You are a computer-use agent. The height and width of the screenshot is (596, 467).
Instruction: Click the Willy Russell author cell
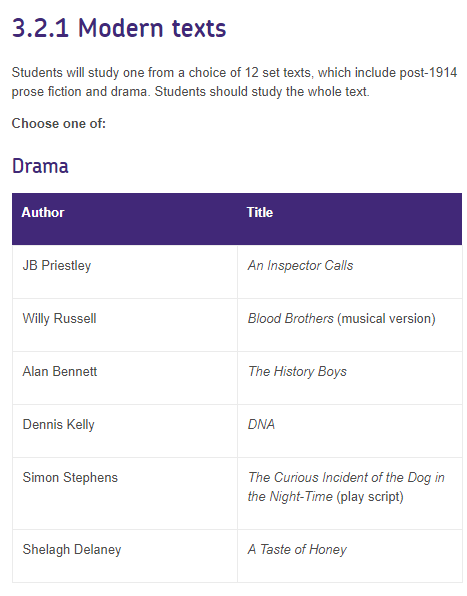tap(125, 325)
